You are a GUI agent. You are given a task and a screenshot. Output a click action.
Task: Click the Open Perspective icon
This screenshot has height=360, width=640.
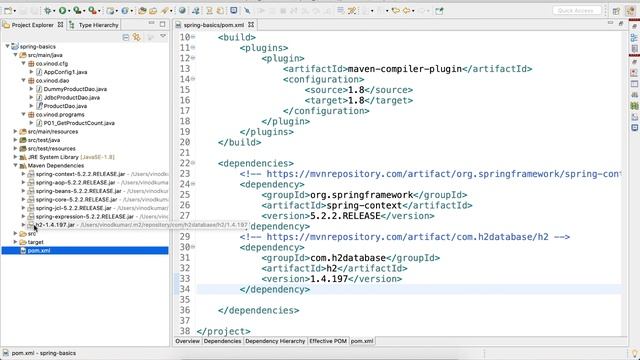pos(616,11)
